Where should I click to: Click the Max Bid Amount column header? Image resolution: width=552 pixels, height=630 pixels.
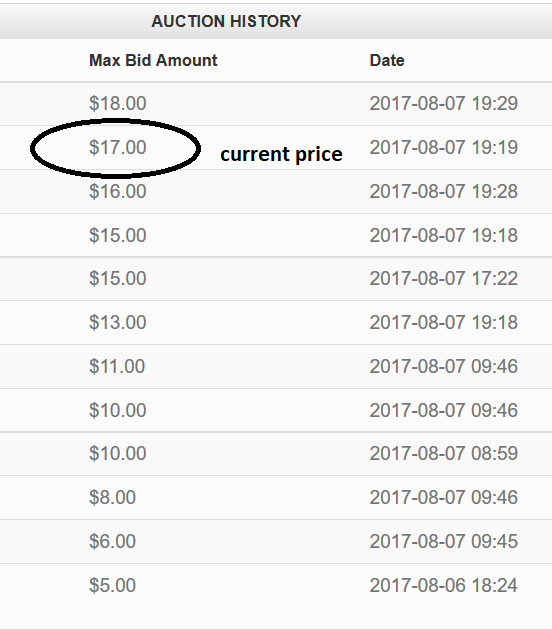point(153,60)
